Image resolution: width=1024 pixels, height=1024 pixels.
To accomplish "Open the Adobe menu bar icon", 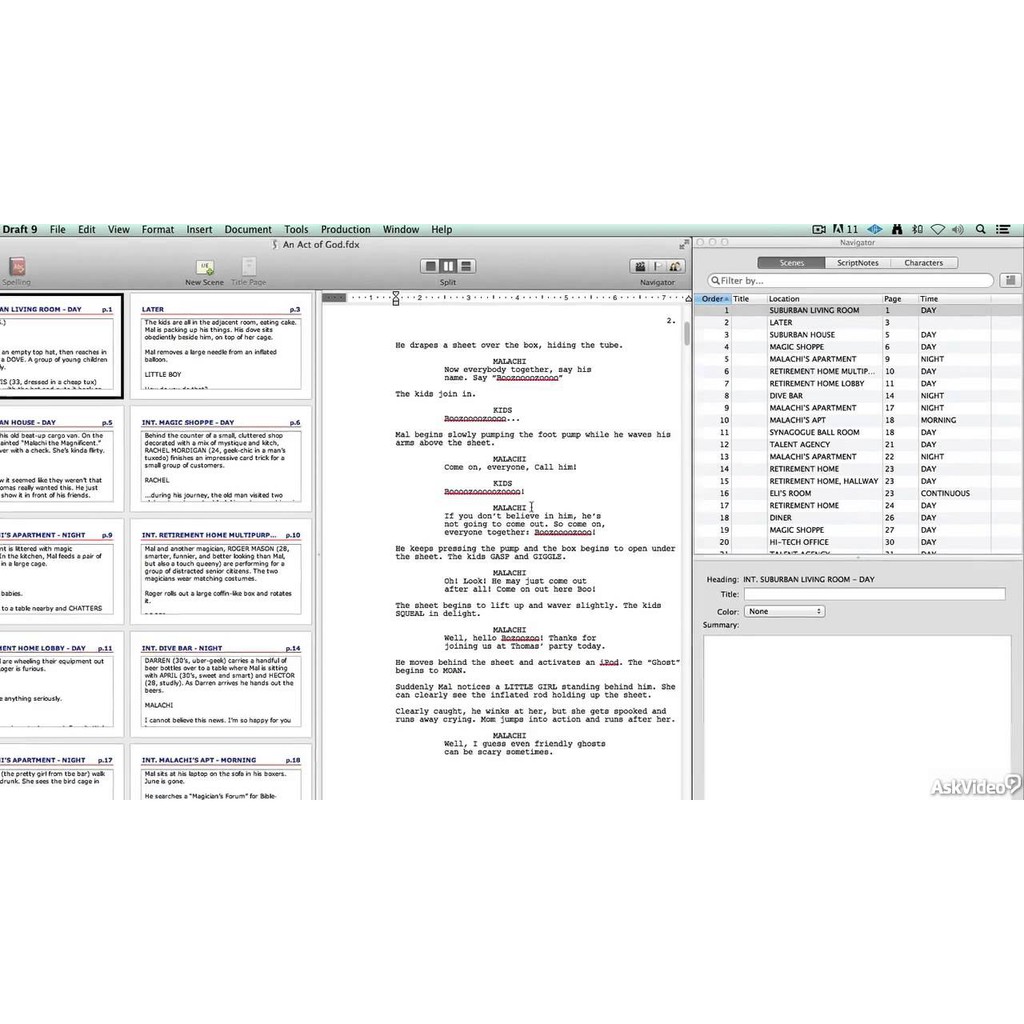I will (839, 229).
